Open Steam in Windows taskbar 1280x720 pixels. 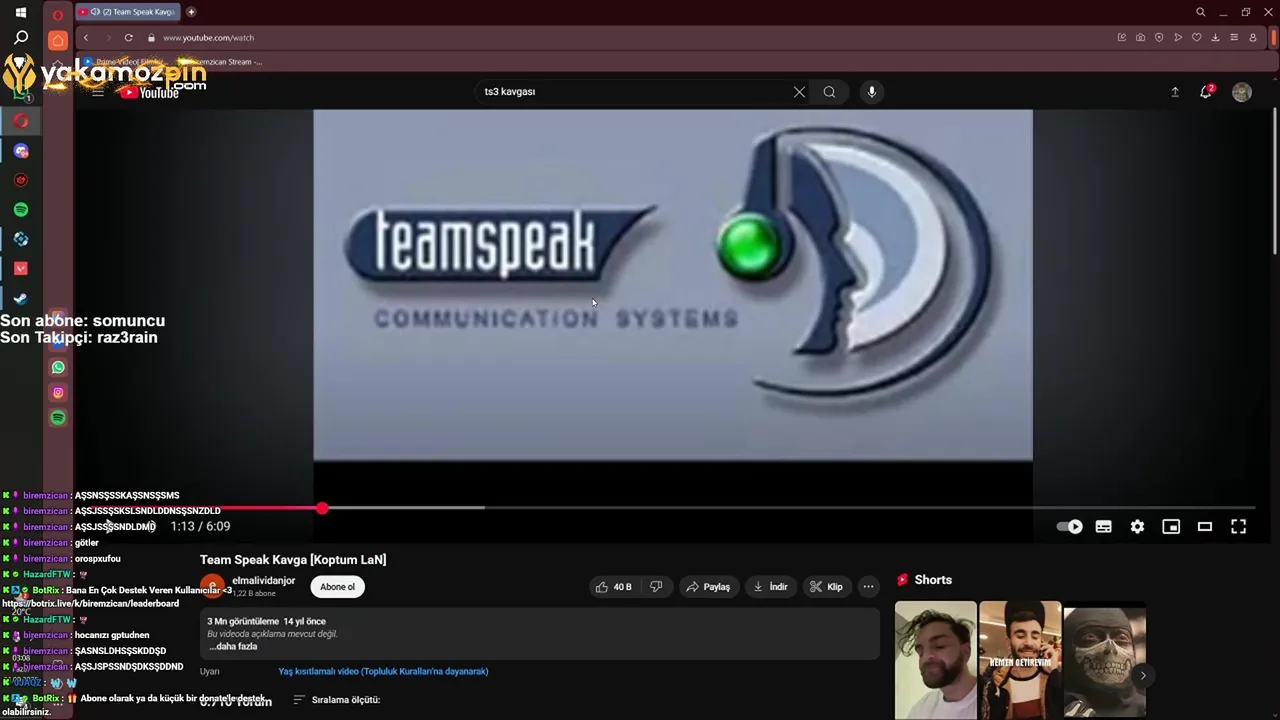[x=21, y=298]
